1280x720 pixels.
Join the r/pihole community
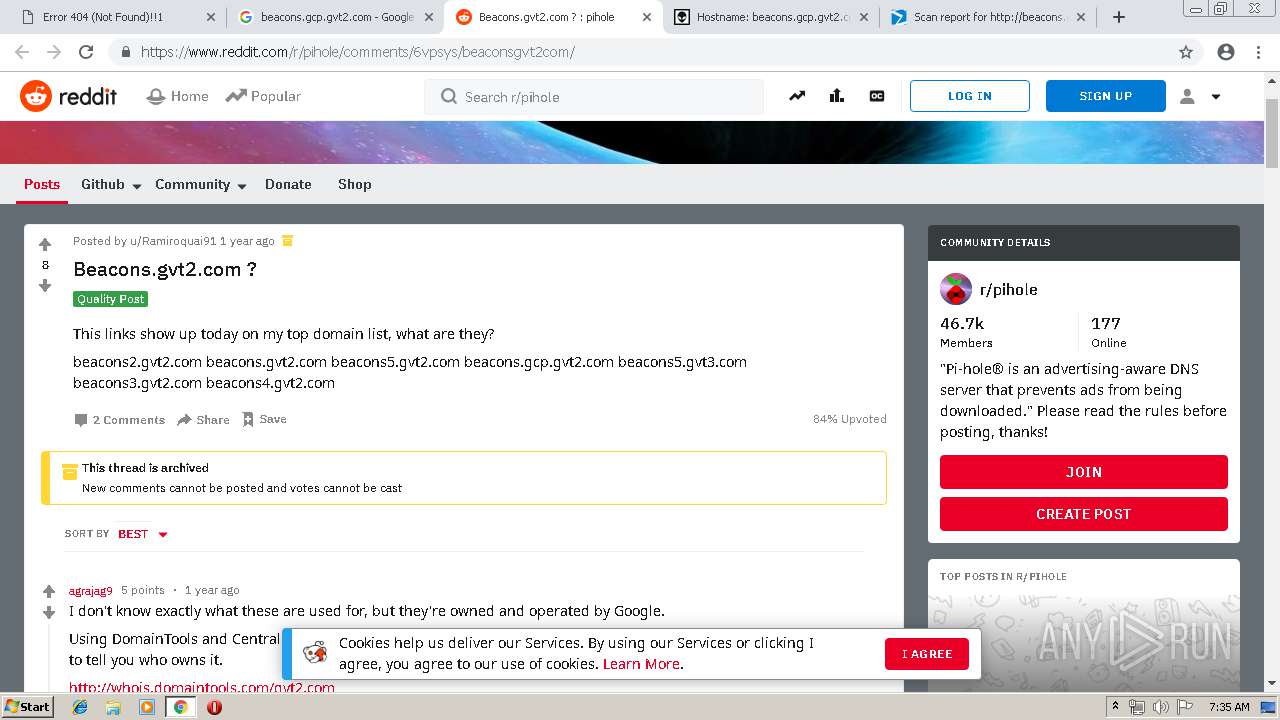click(x=1083, y=472)
